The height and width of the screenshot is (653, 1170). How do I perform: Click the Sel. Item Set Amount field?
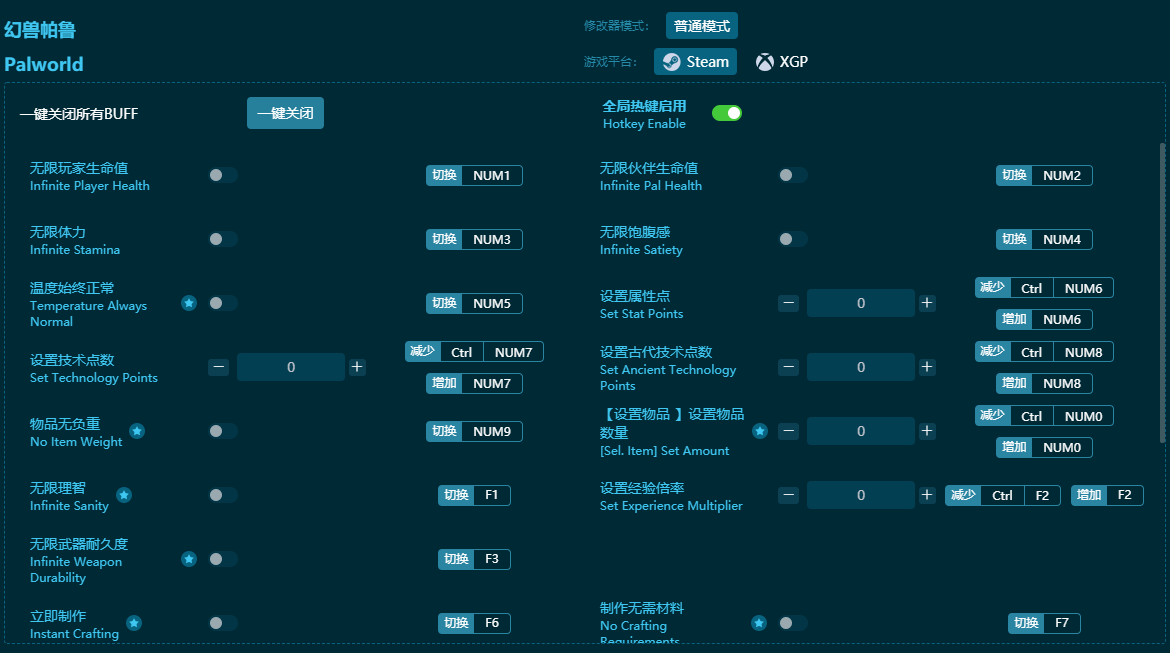point(860,431)
